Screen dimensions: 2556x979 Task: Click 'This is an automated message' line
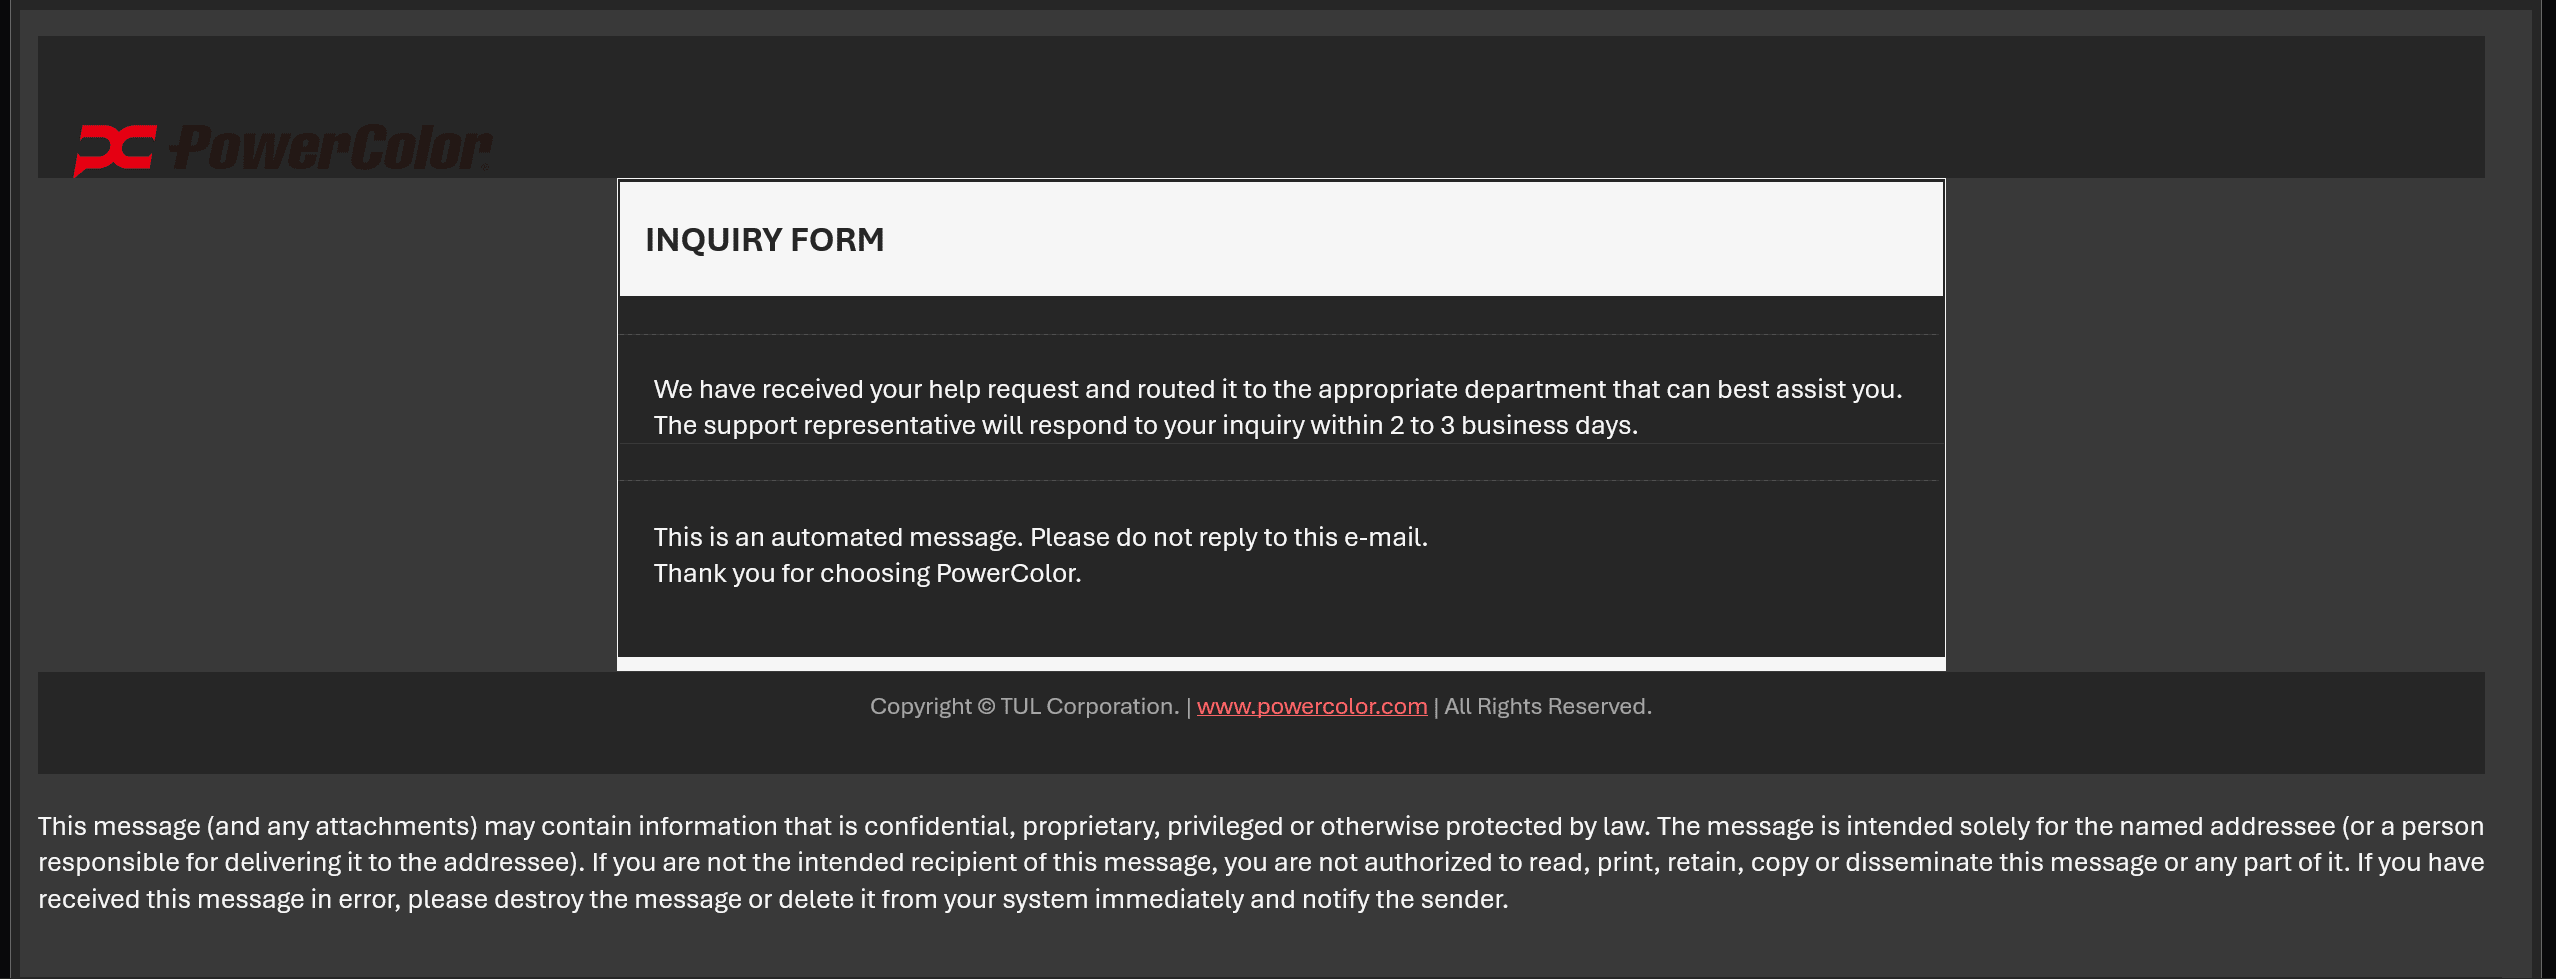point(837,537)
